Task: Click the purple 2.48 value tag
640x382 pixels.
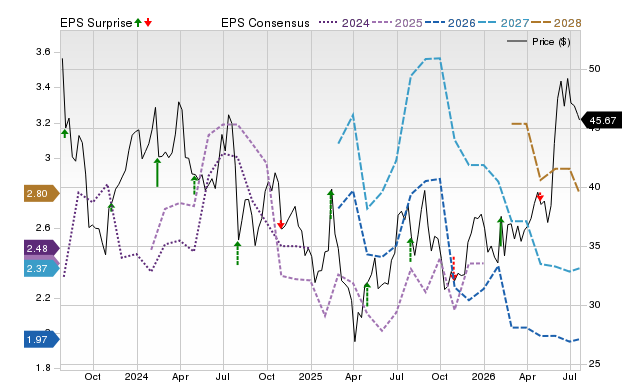Action: coord(42,248)
